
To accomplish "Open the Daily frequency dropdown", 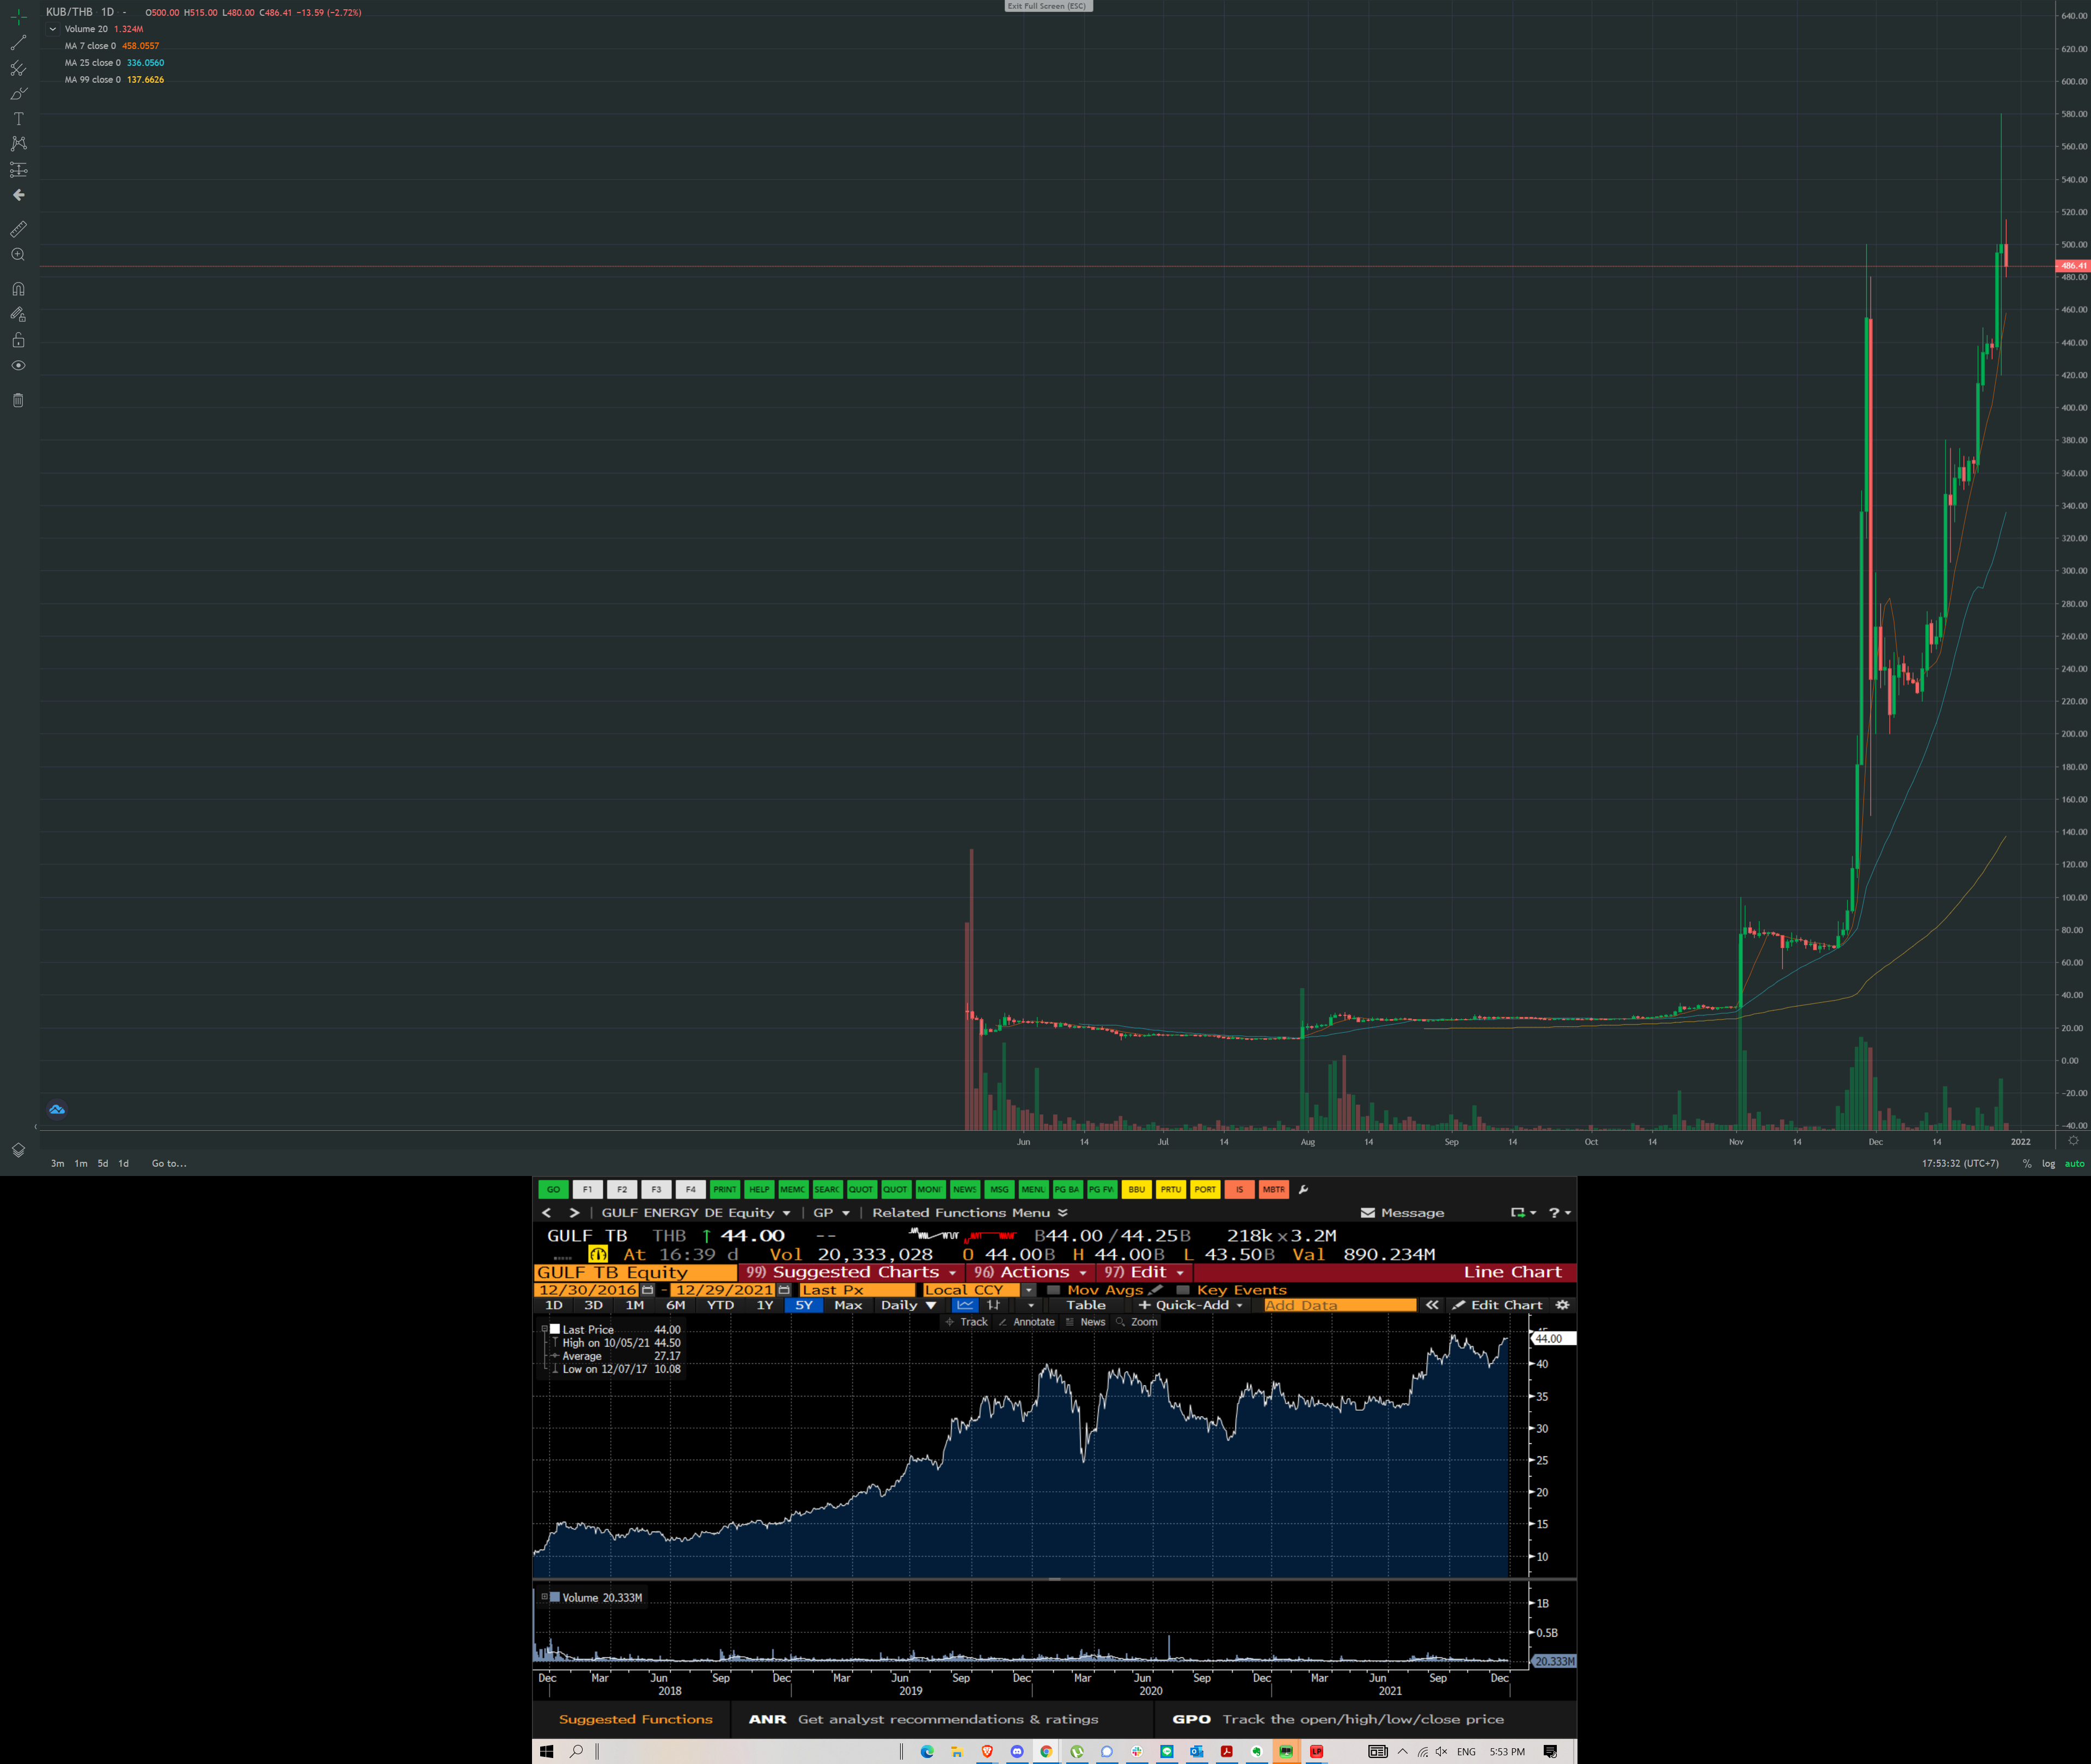I will (x=908, y=1305).
